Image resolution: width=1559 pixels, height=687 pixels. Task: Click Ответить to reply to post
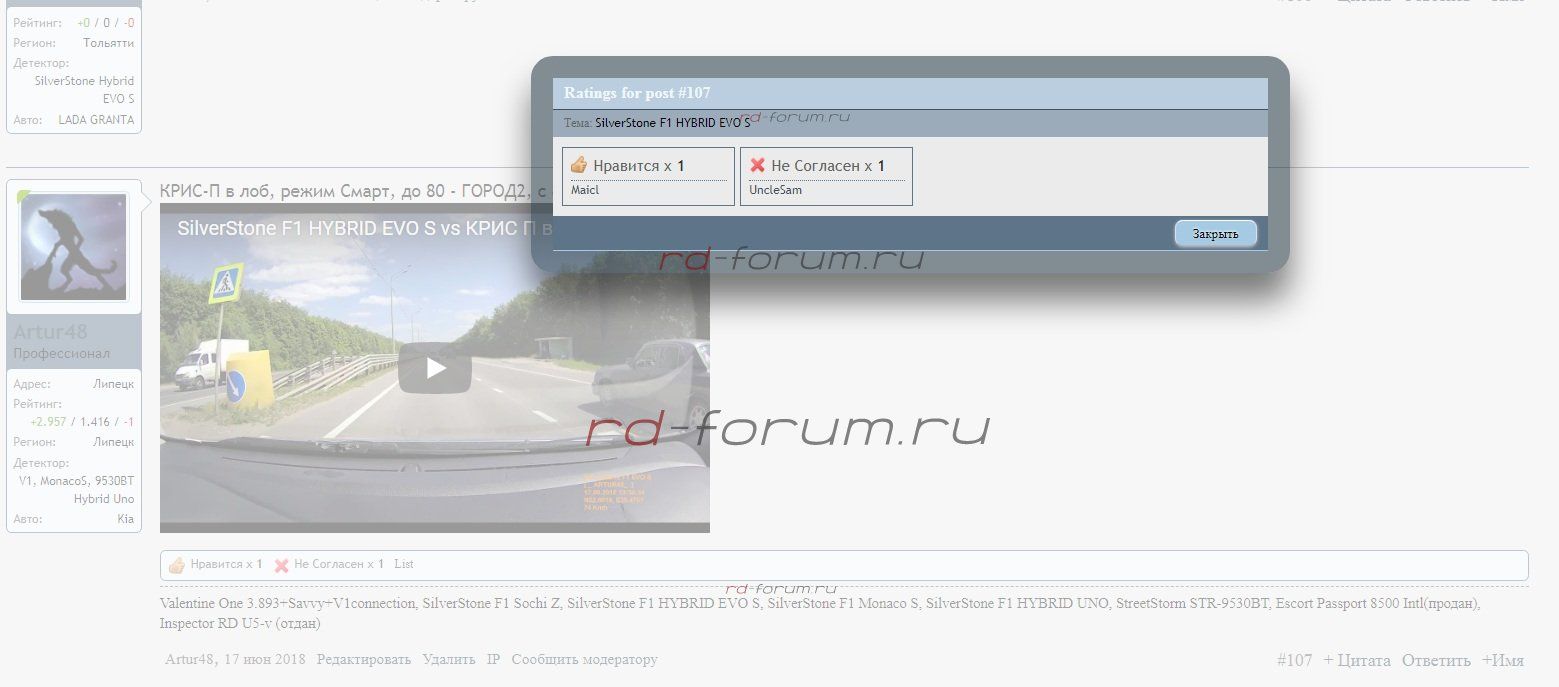(x=1436, y=661)
